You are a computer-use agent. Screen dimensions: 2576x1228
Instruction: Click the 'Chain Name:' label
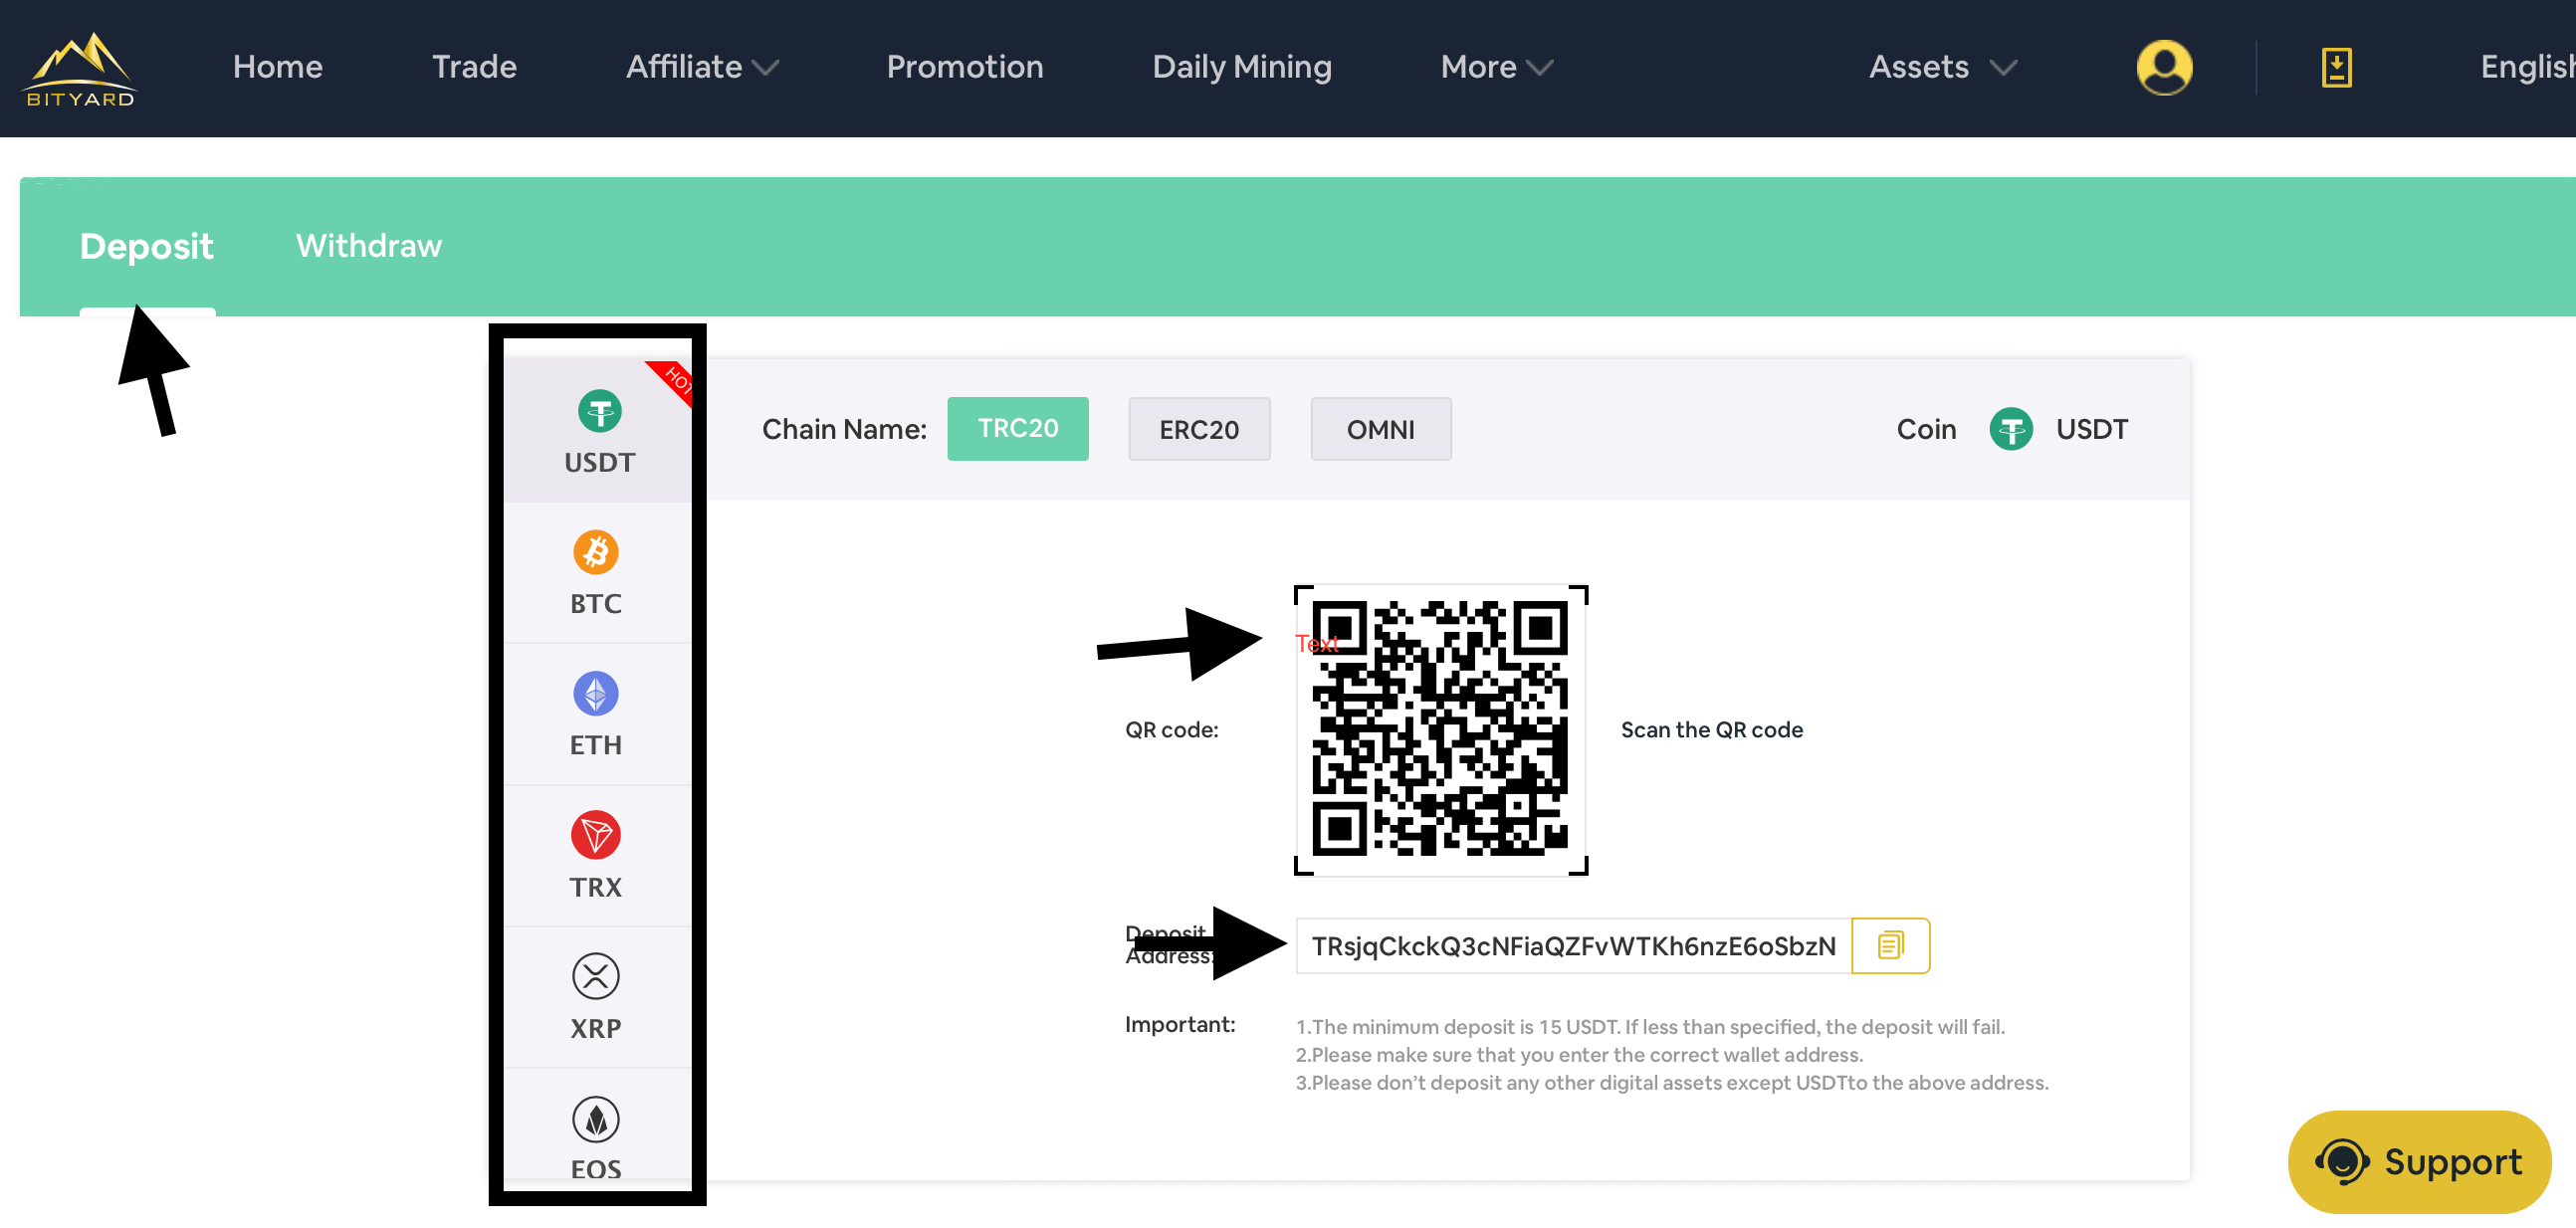(x=844, y=429)
